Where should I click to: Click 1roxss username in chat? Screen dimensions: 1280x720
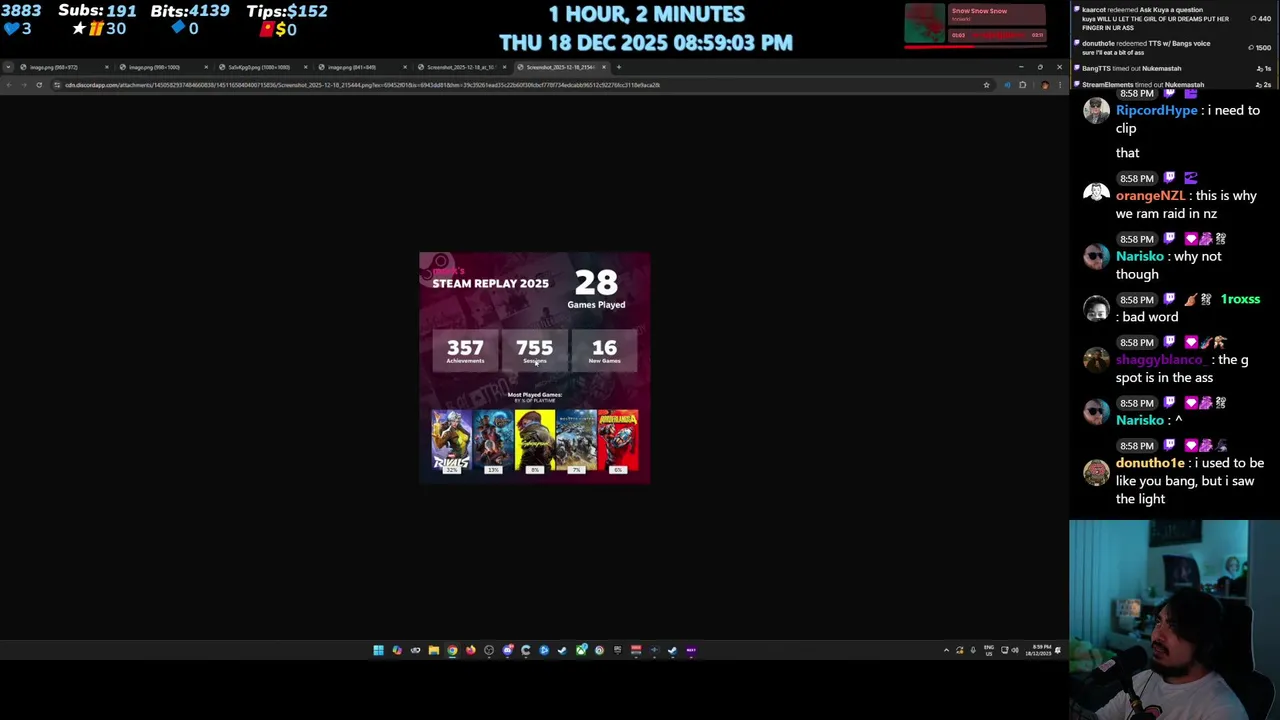[1240, 299]
